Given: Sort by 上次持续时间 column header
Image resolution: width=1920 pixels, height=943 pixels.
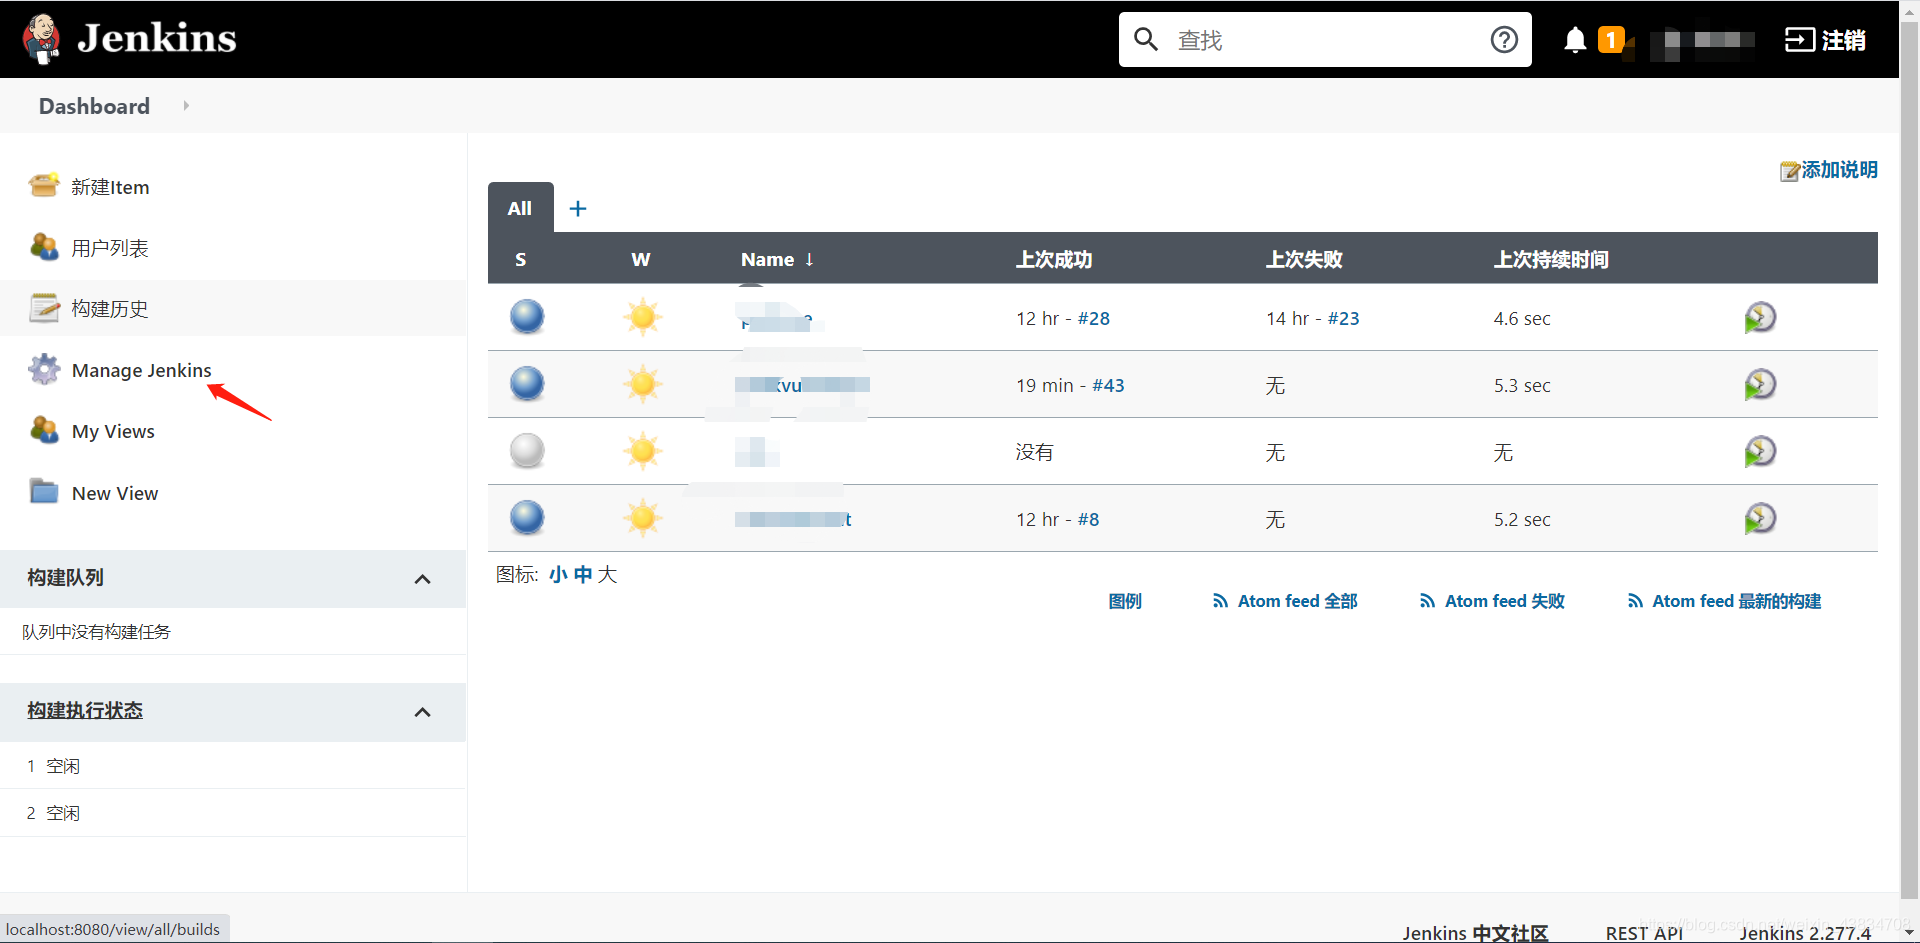Looking at the screenshot, I should 1551,259.
